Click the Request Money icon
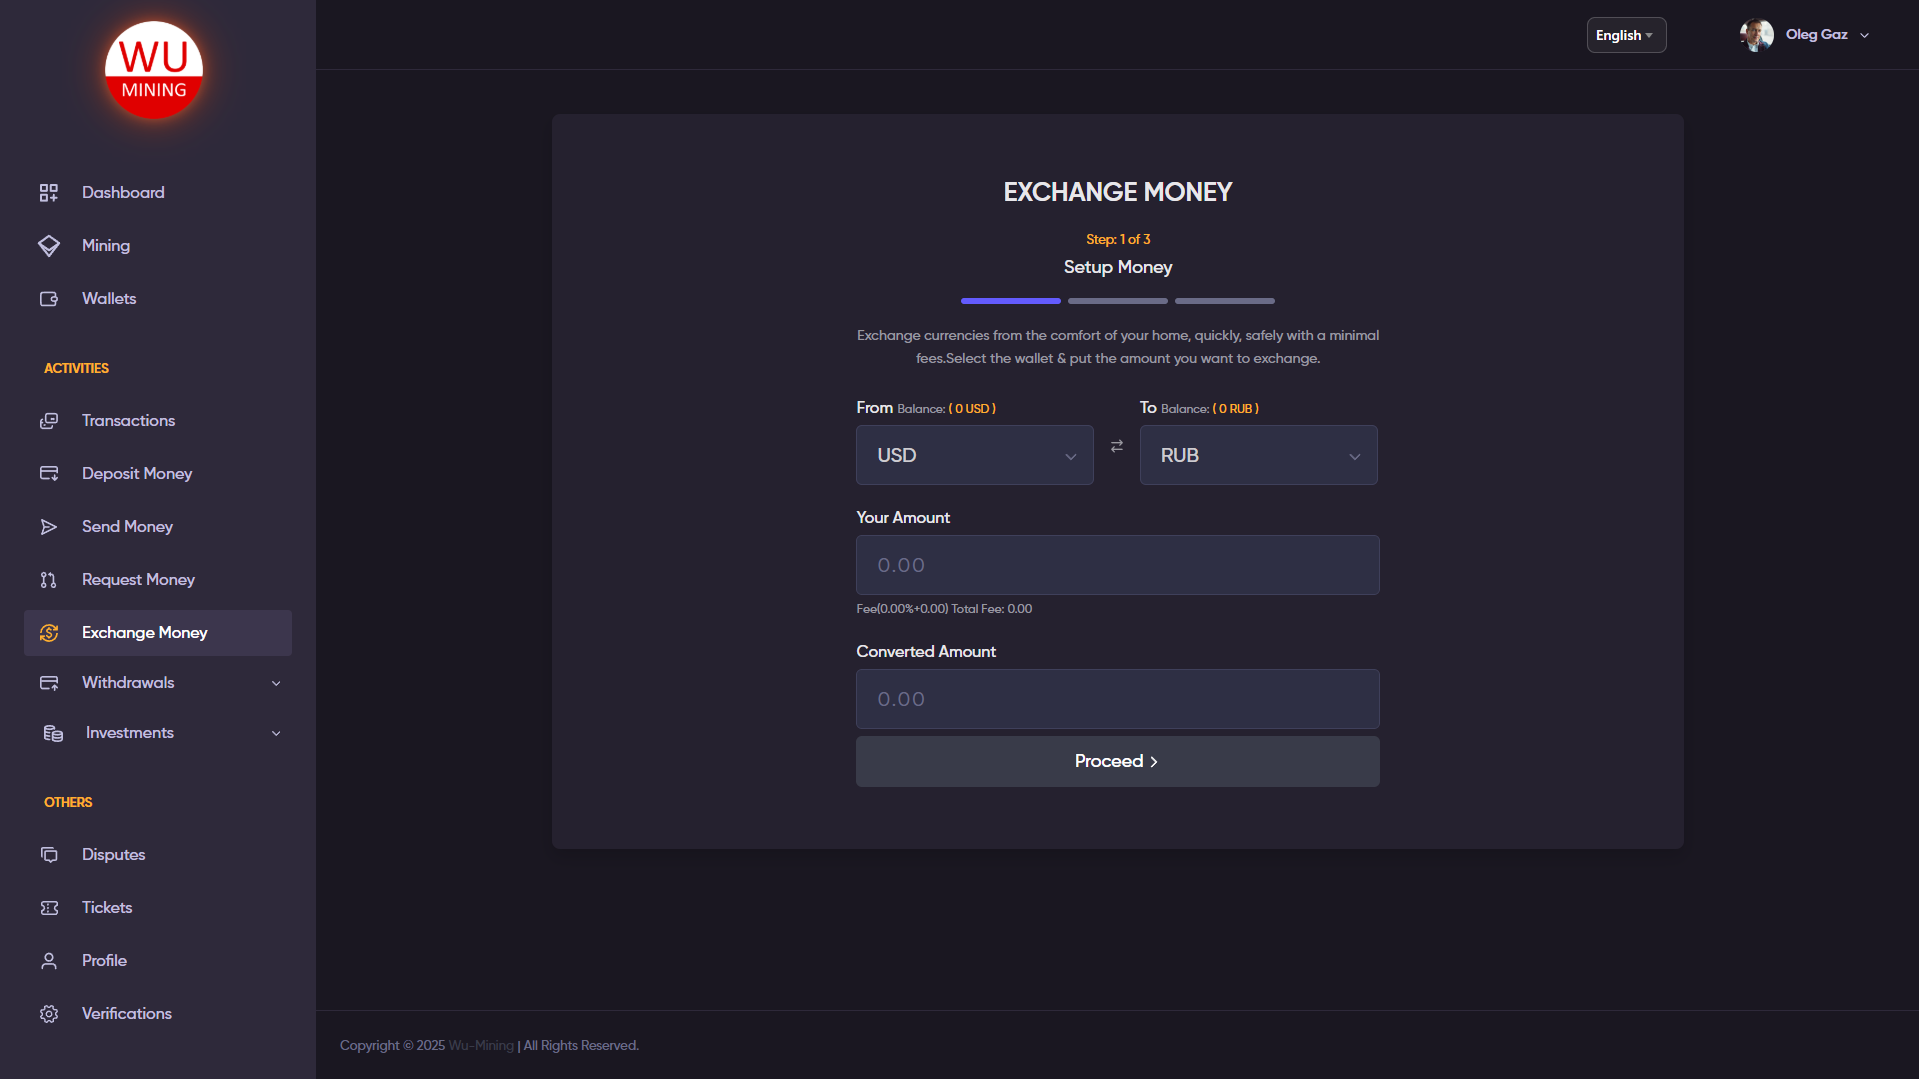The image size is (1919, 1079). coord(48,580)
